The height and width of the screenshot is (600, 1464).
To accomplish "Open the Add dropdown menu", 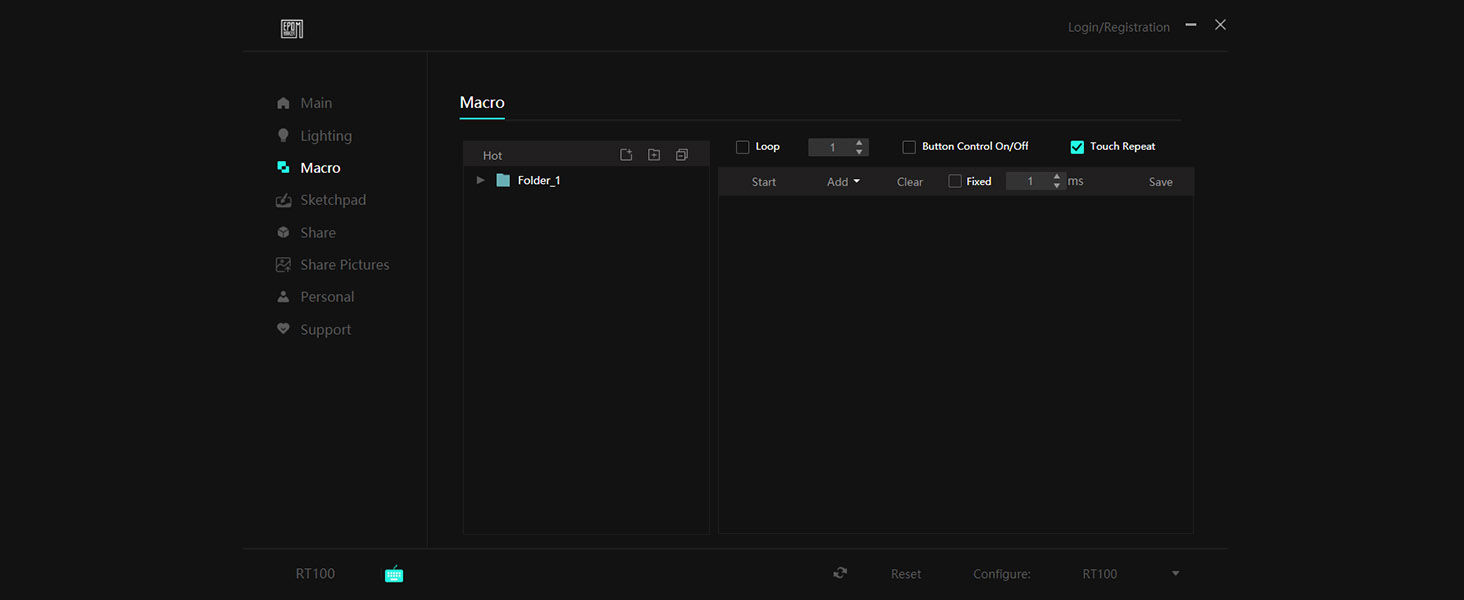I will click(x=843, y=182).
